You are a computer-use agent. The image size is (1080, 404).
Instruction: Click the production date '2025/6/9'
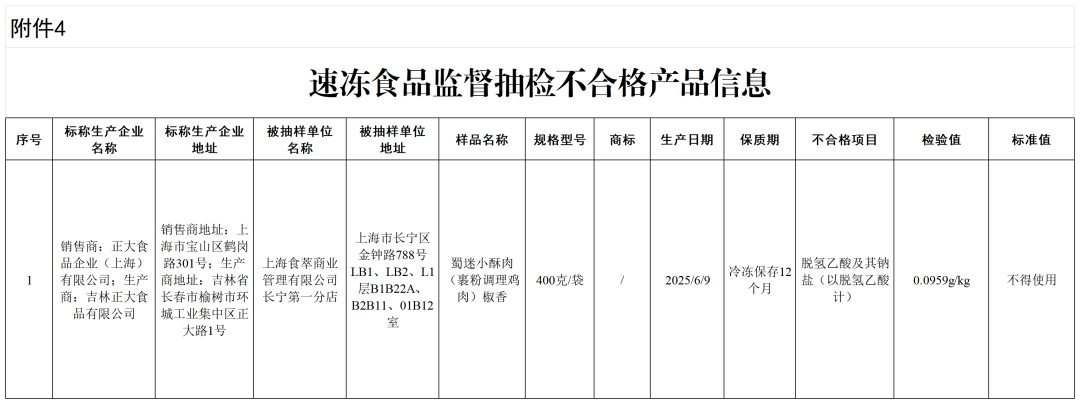coord(687,280)
